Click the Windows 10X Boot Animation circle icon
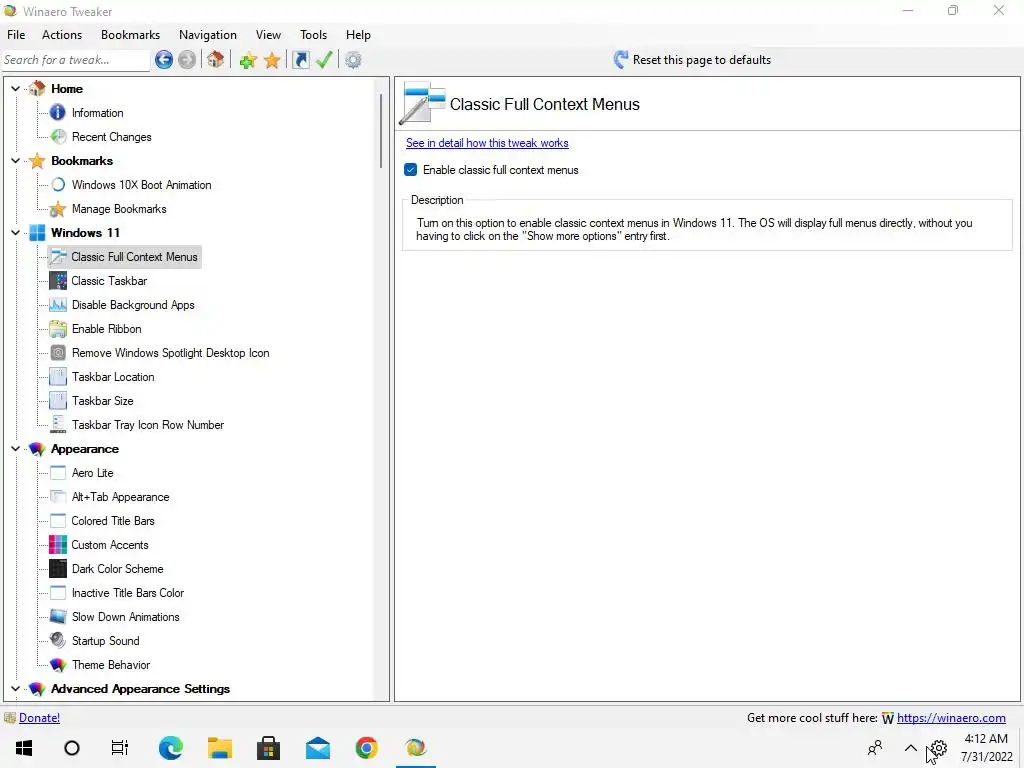This screenshot has height=768, width=1024. [x=58, y=185]
